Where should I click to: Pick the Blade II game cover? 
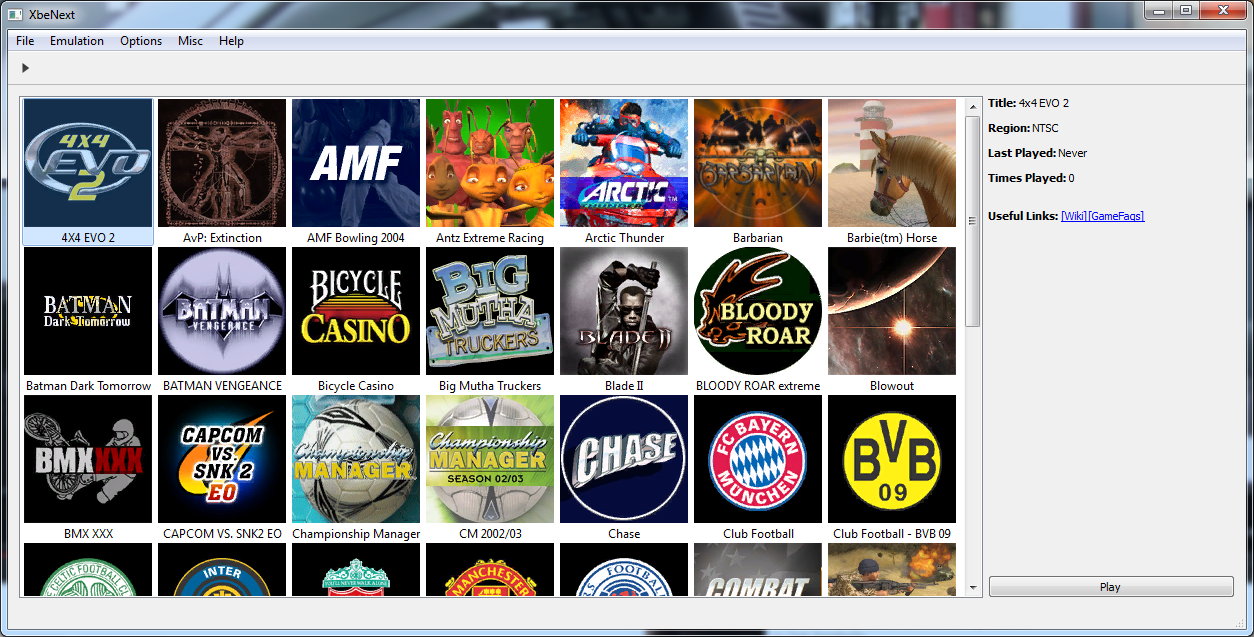(x=624, y=311)
